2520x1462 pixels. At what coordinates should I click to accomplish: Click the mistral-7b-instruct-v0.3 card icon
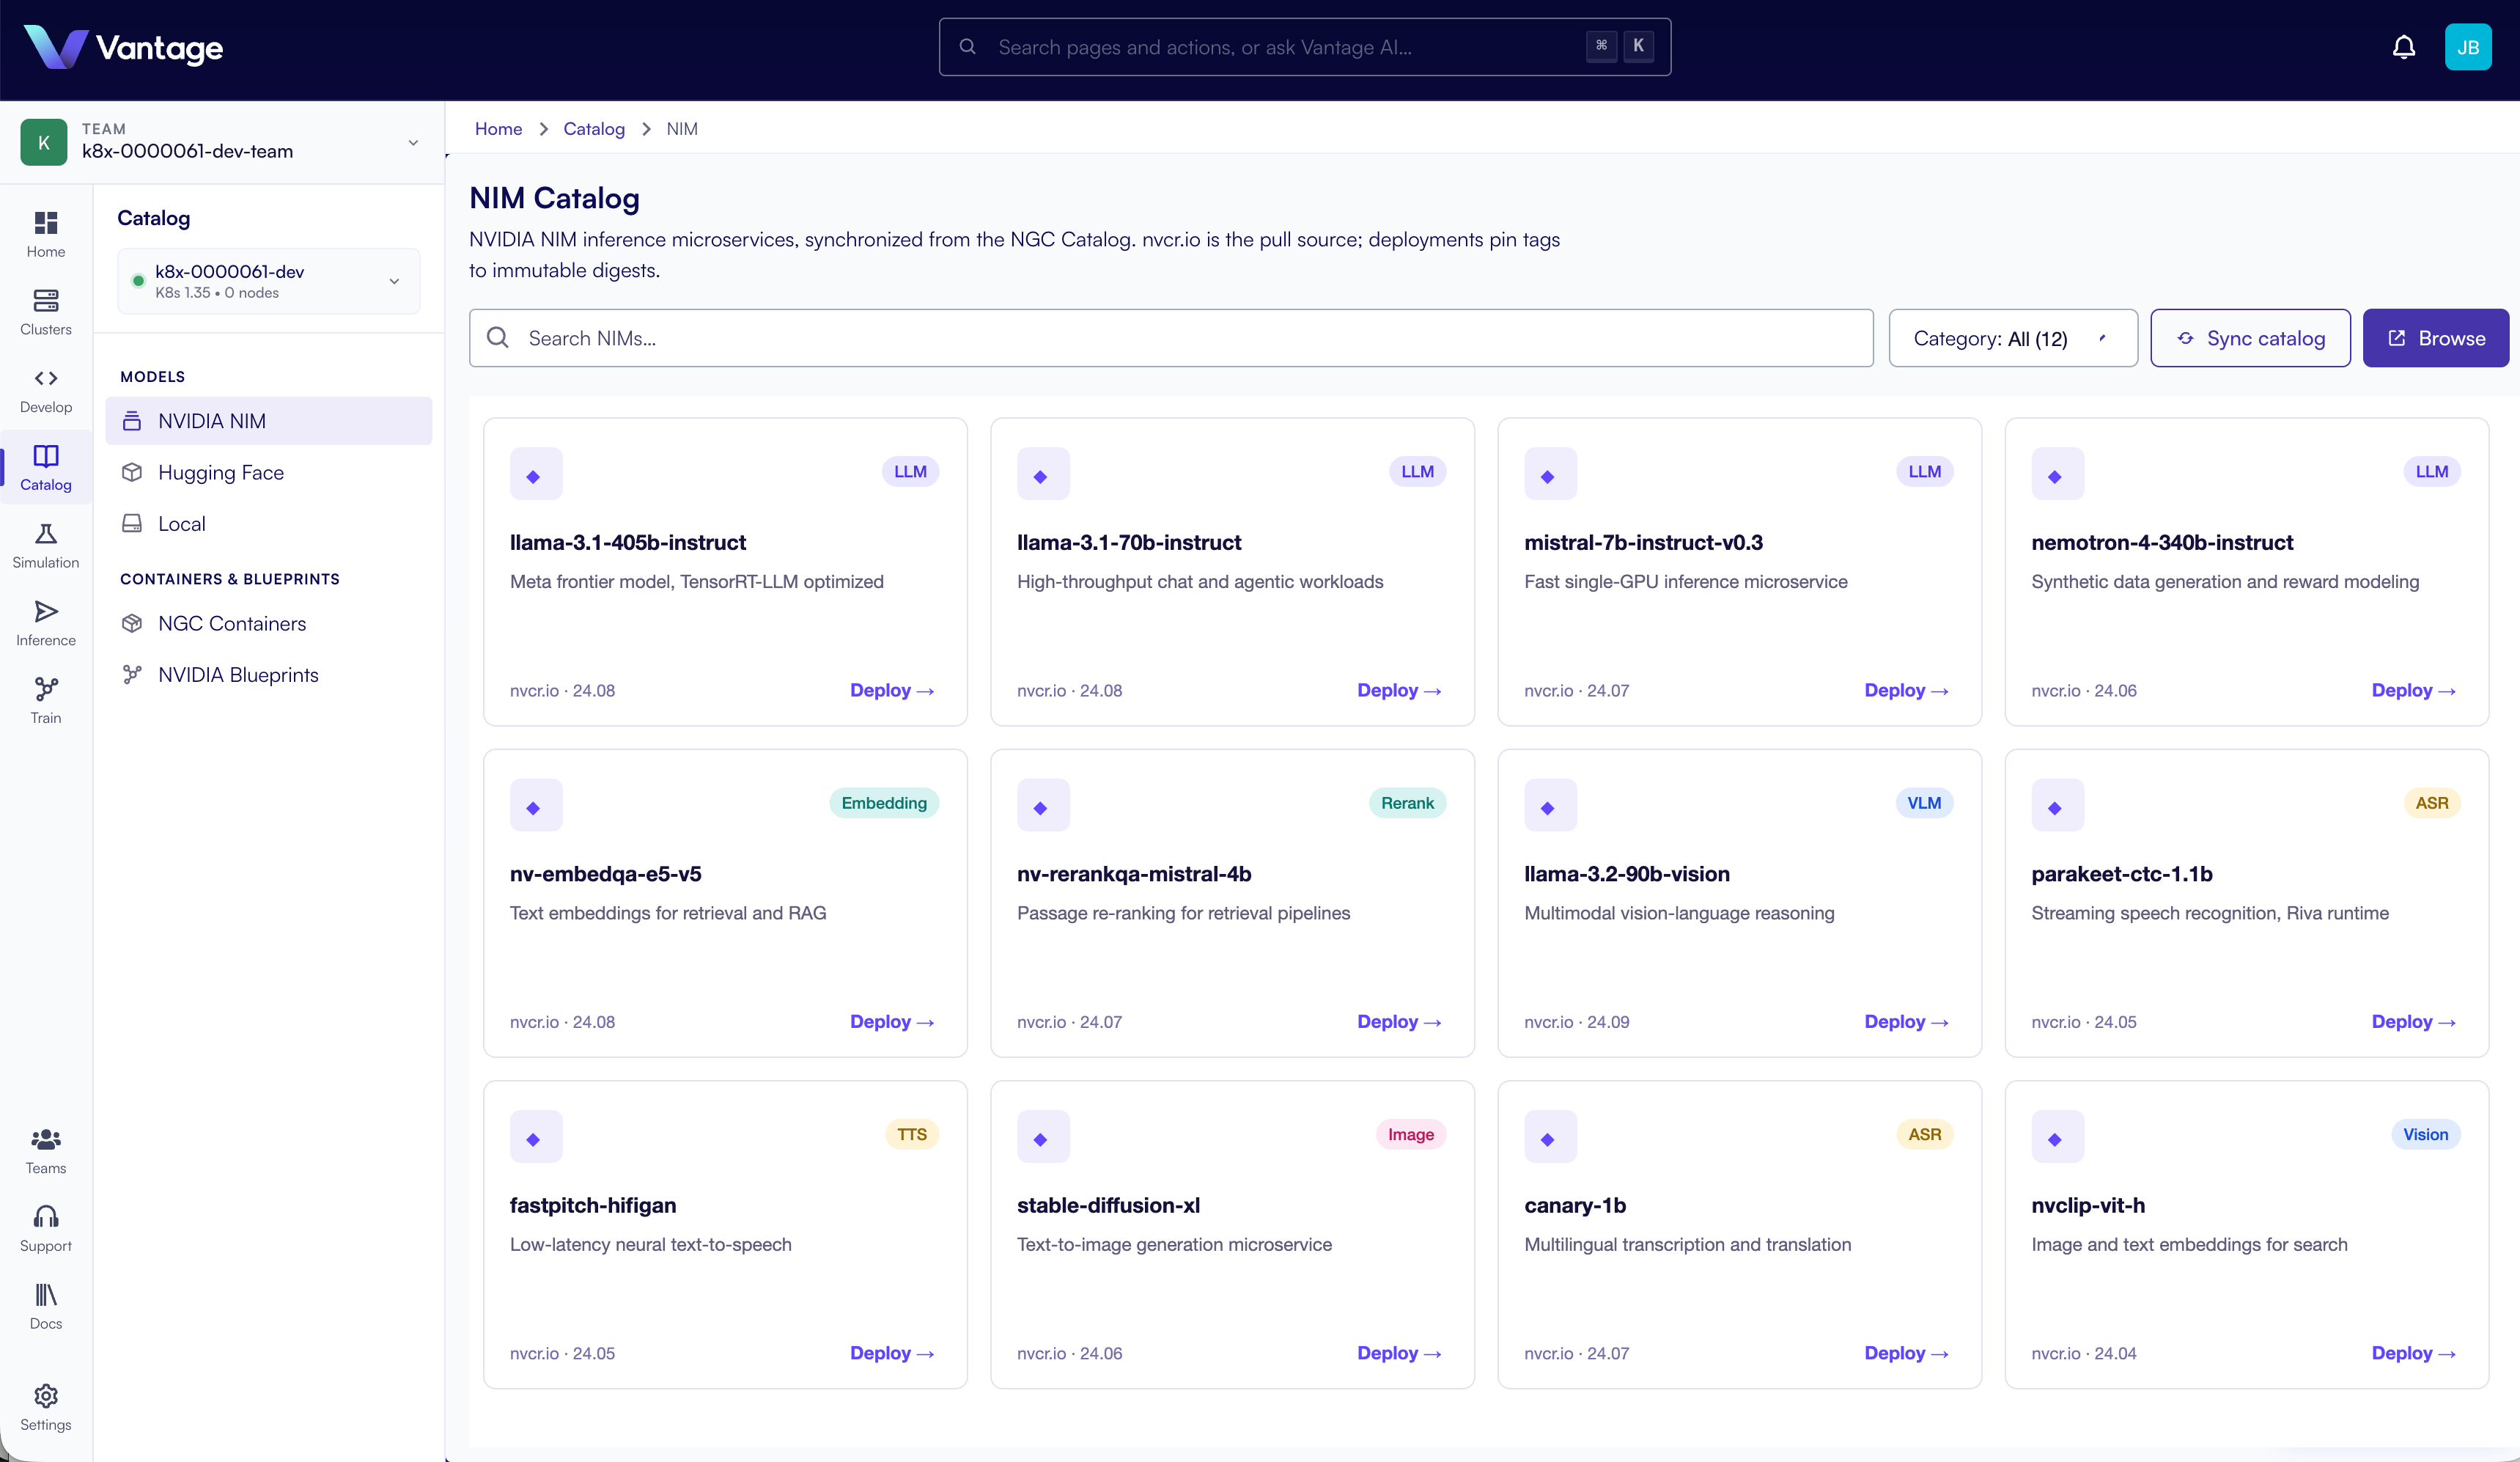(x=1550, y=474)
